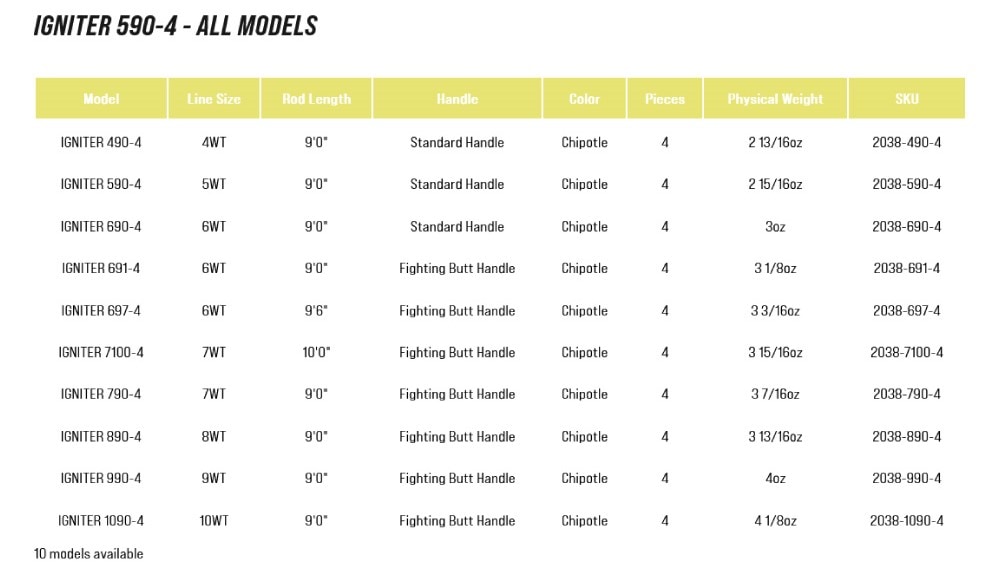The image size is (1000, 586).
Task: Select the IGNITER 7100-4 model cell
Action: pyautogui.click(x=101, y=352)
